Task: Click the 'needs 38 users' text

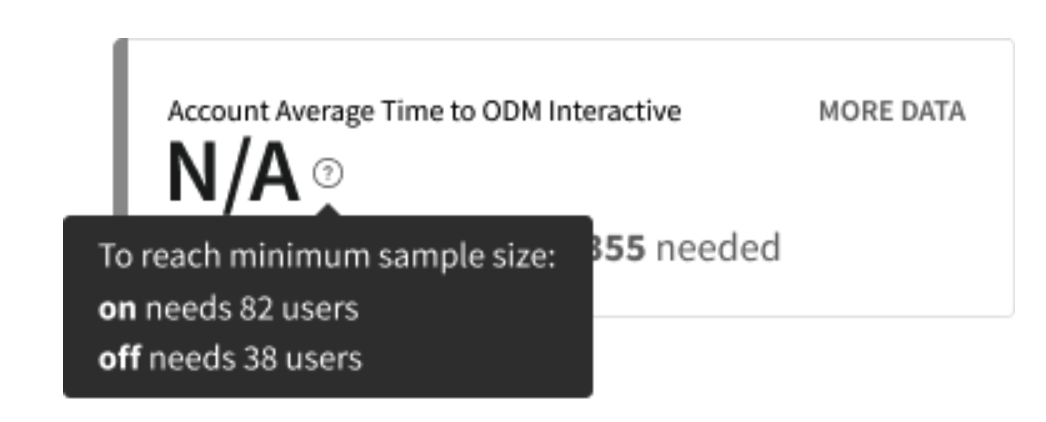Action: tap(254, 357)
